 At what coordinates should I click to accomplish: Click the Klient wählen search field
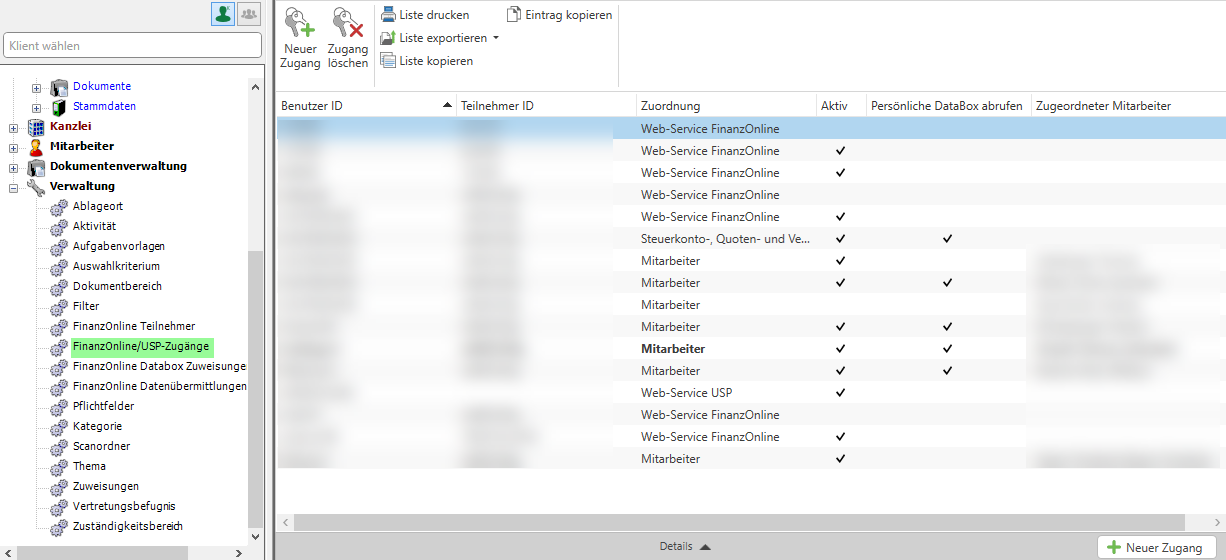(x=132, y=46)
